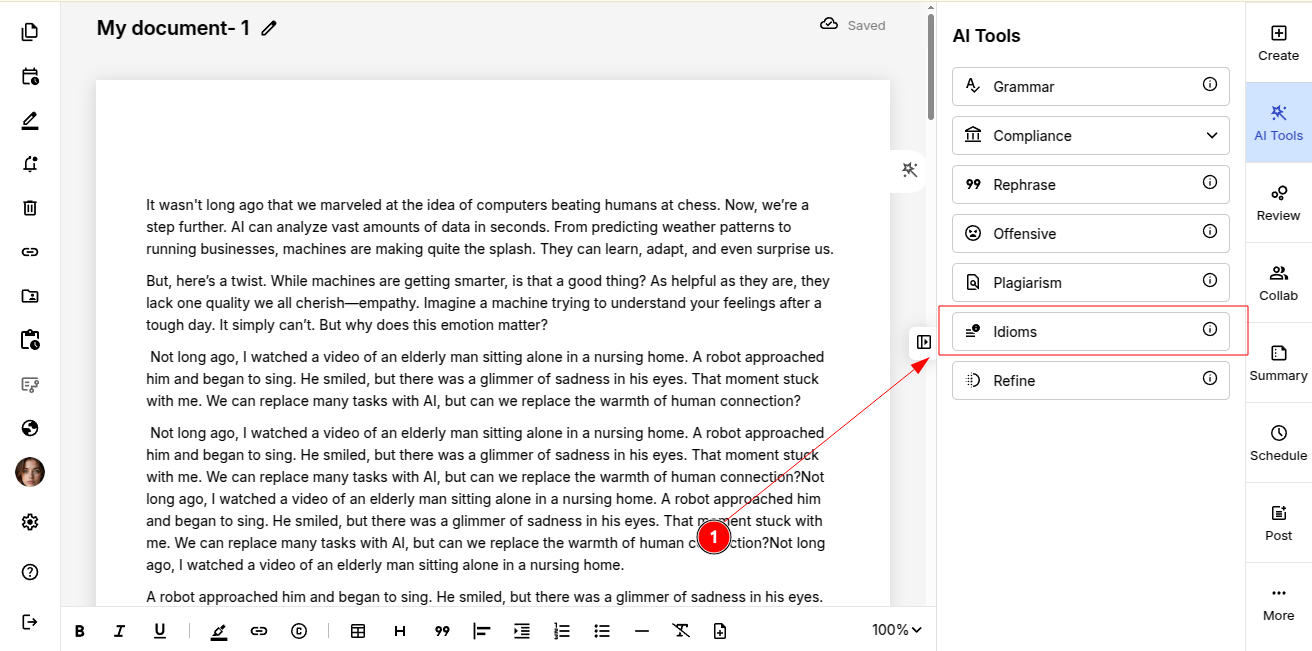Toggle italic formatting
Screen dimensions: 1312x651
(x=119, y=631)
